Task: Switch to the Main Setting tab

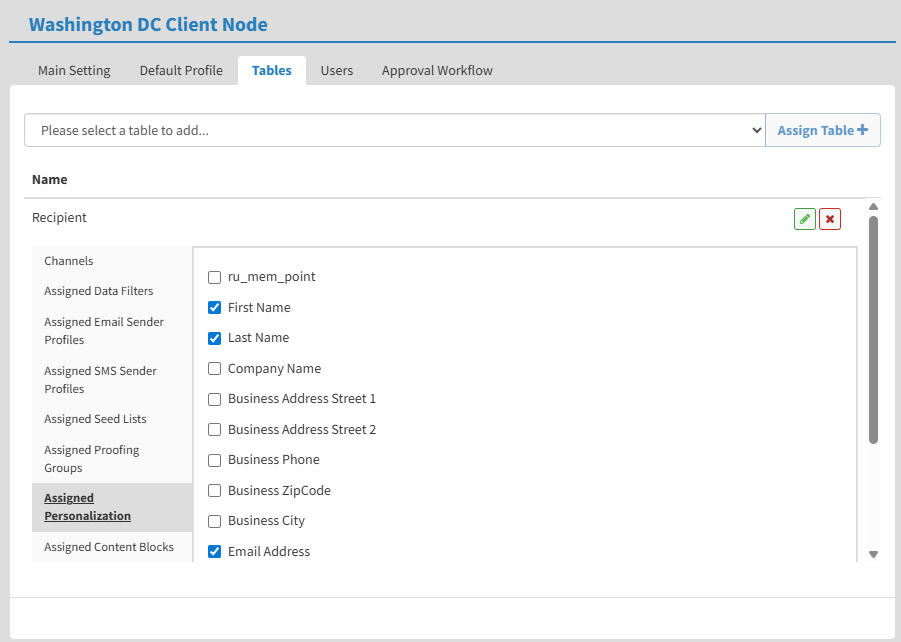Action: pos(74,71)
